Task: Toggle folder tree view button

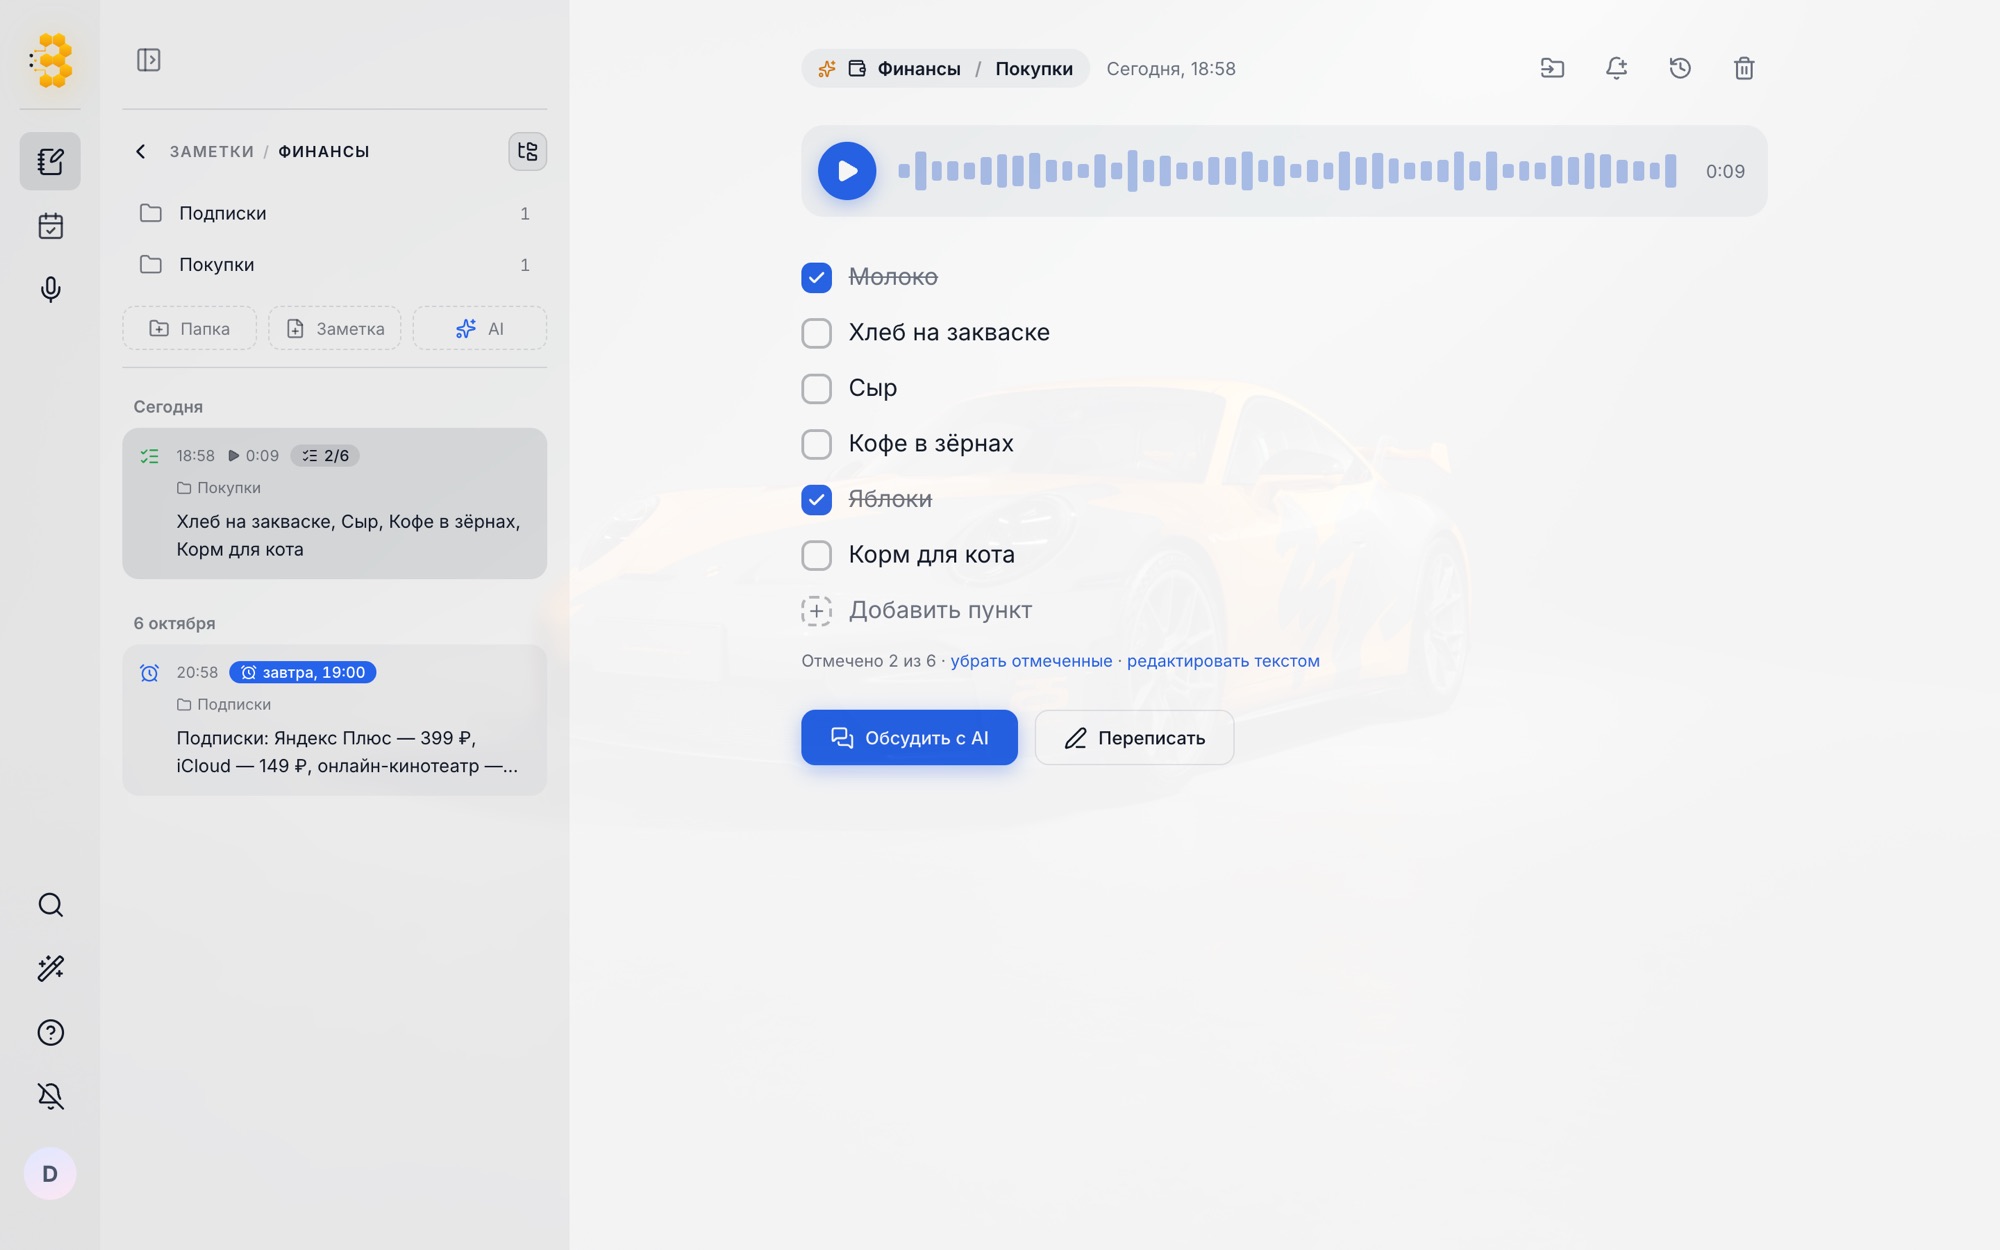Action: pos(527,151)
